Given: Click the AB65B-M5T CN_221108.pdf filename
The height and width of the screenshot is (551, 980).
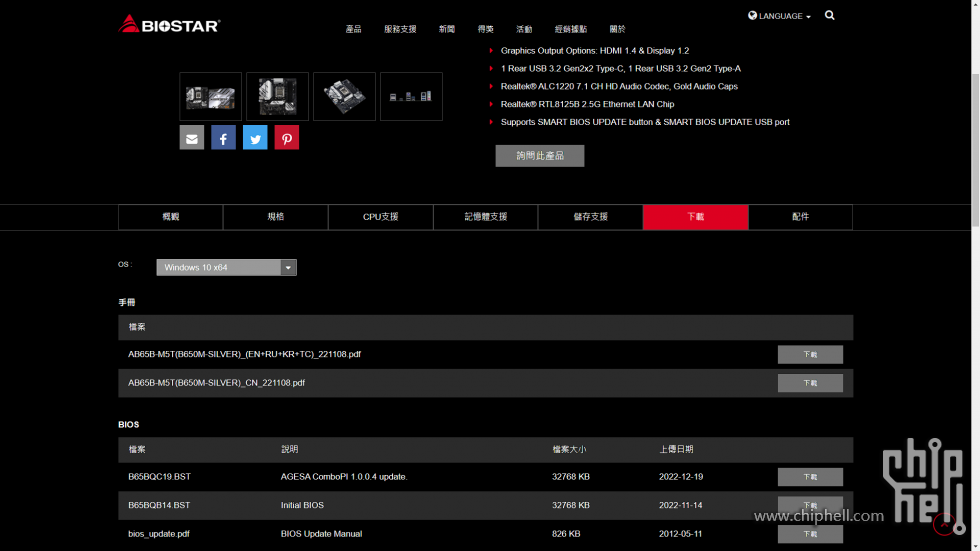Looking at the screenshot, I should (216, 383).
